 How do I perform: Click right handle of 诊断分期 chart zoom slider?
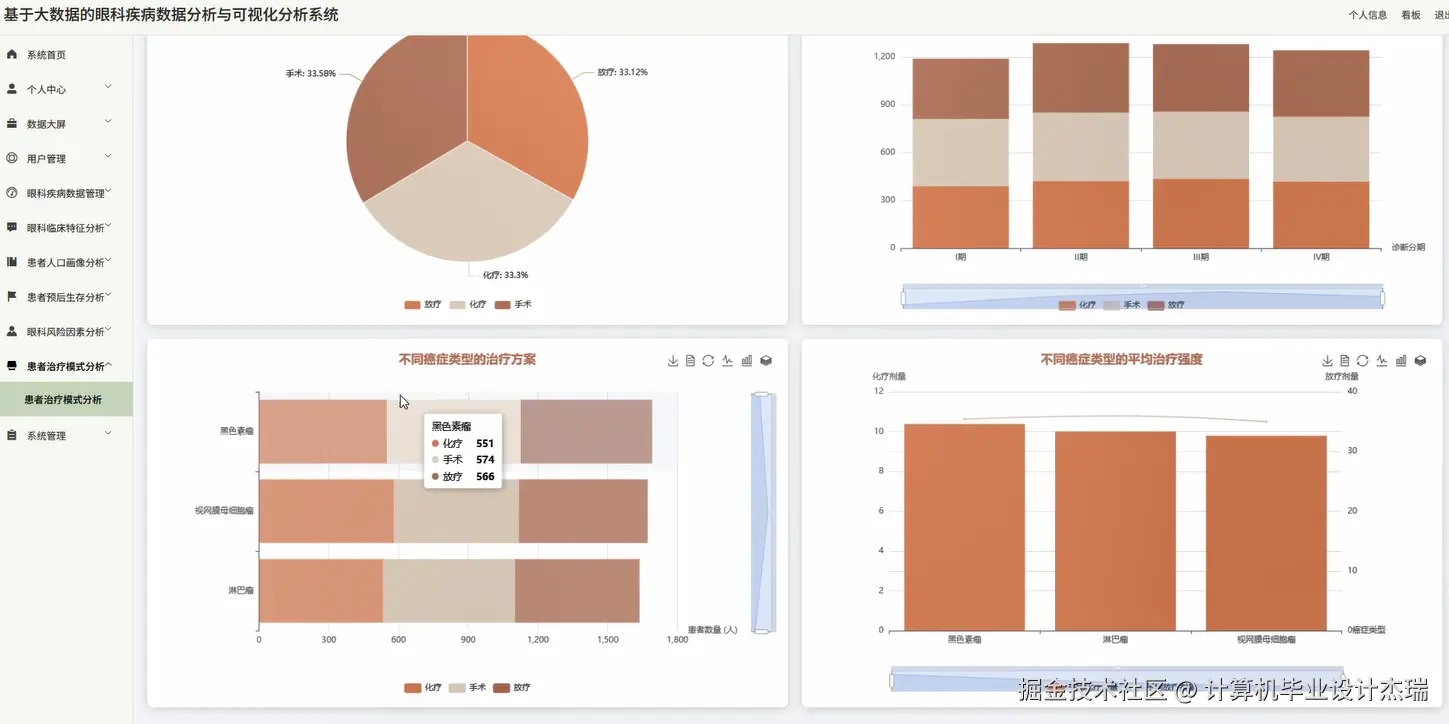[1383, 298]
